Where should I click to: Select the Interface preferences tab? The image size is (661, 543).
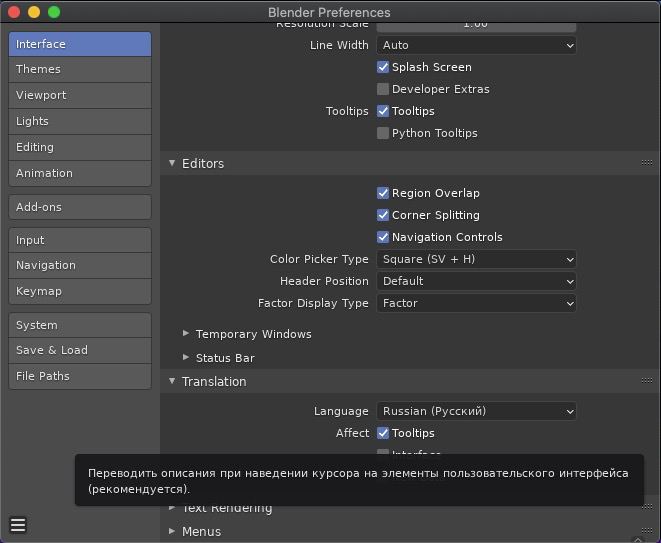(x=80, y=44)
